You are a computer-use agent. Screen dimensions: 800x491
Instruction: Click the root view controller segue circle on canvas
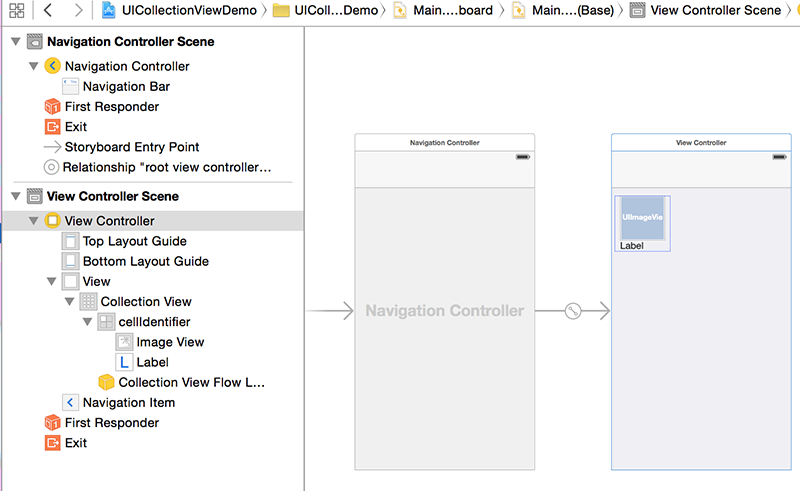coord(573,310)
